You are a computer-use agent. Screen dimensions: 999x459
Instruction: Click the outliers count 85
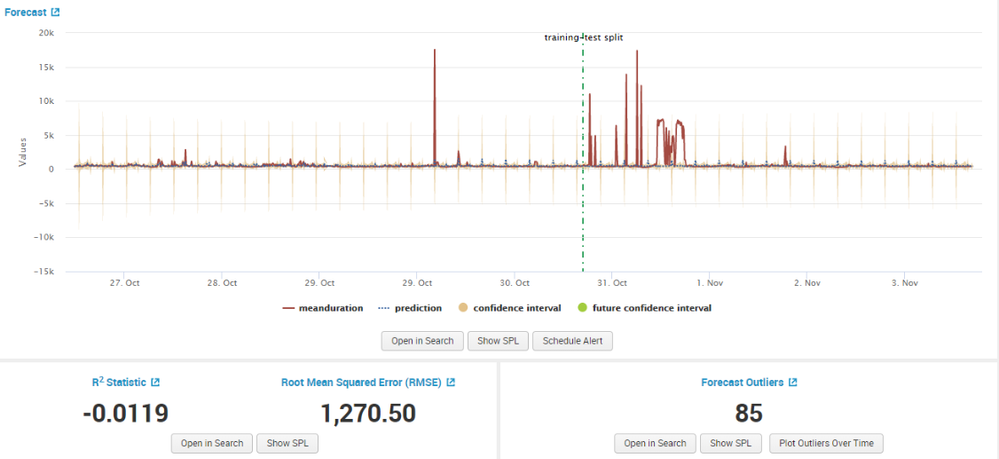(x=749, y=413)
